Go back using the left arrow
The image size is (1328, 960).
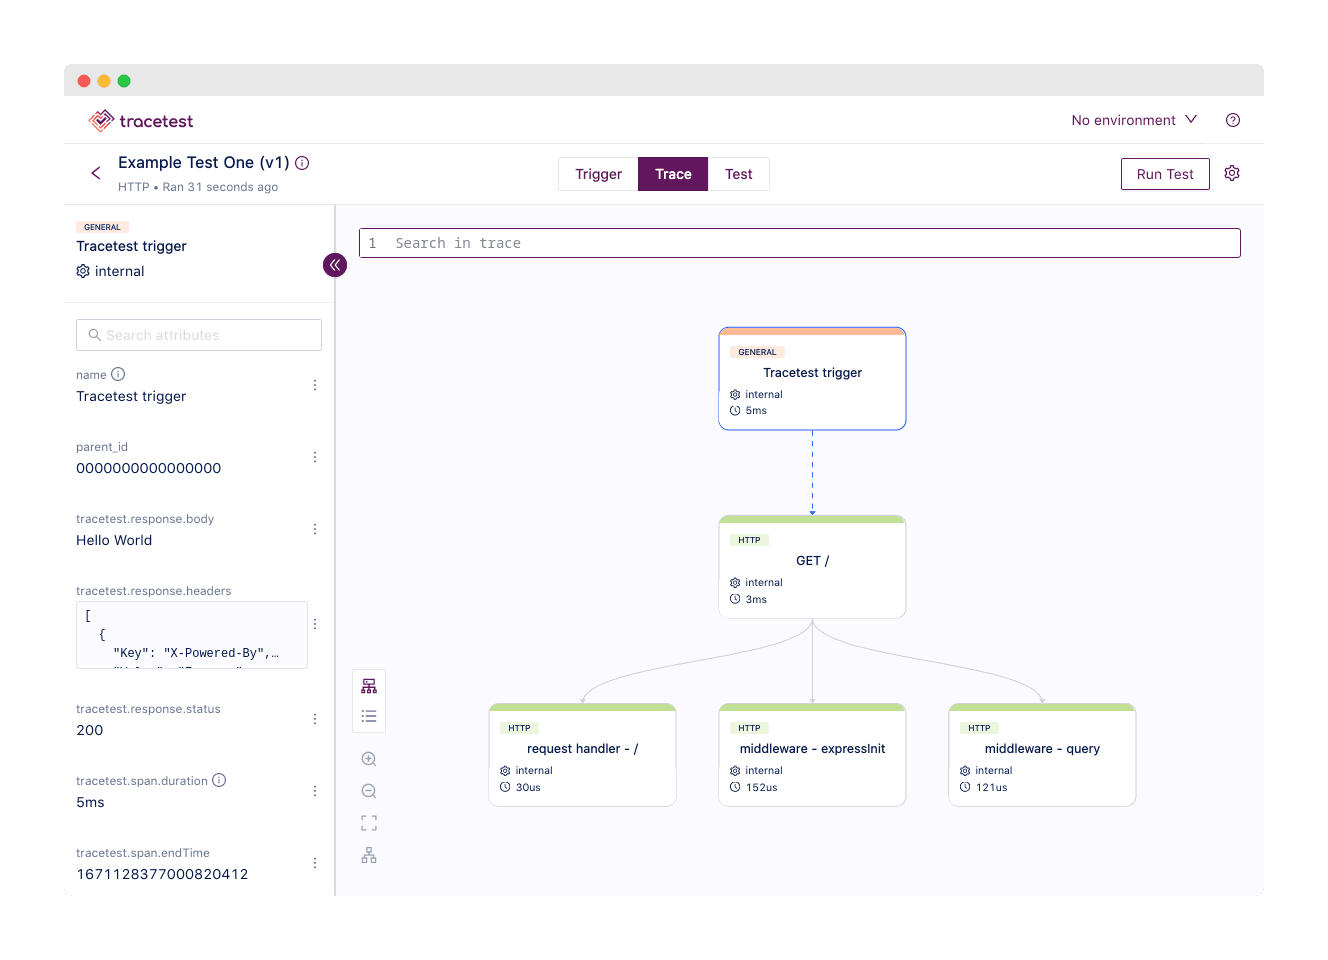coord(96,173)
